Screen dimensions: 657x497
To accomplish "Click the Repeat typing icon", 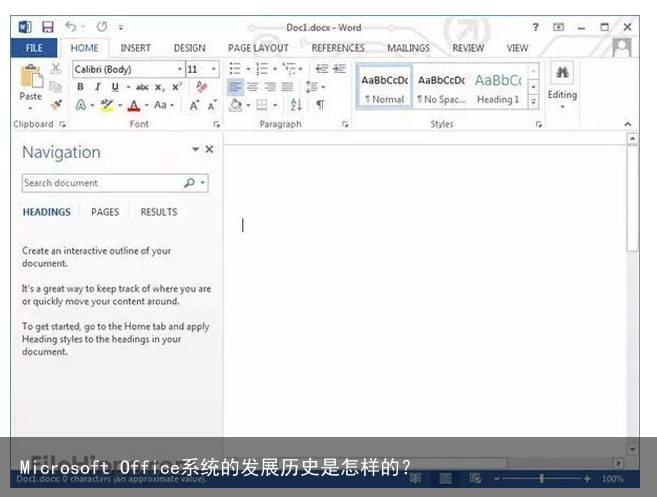I will (x=102, y=27).
